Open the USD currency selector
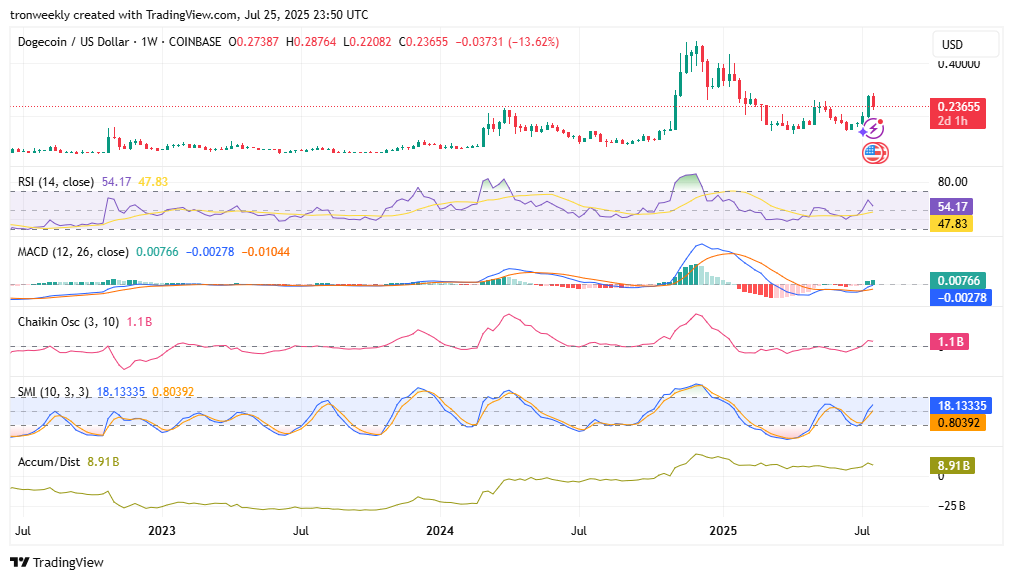 966,45
